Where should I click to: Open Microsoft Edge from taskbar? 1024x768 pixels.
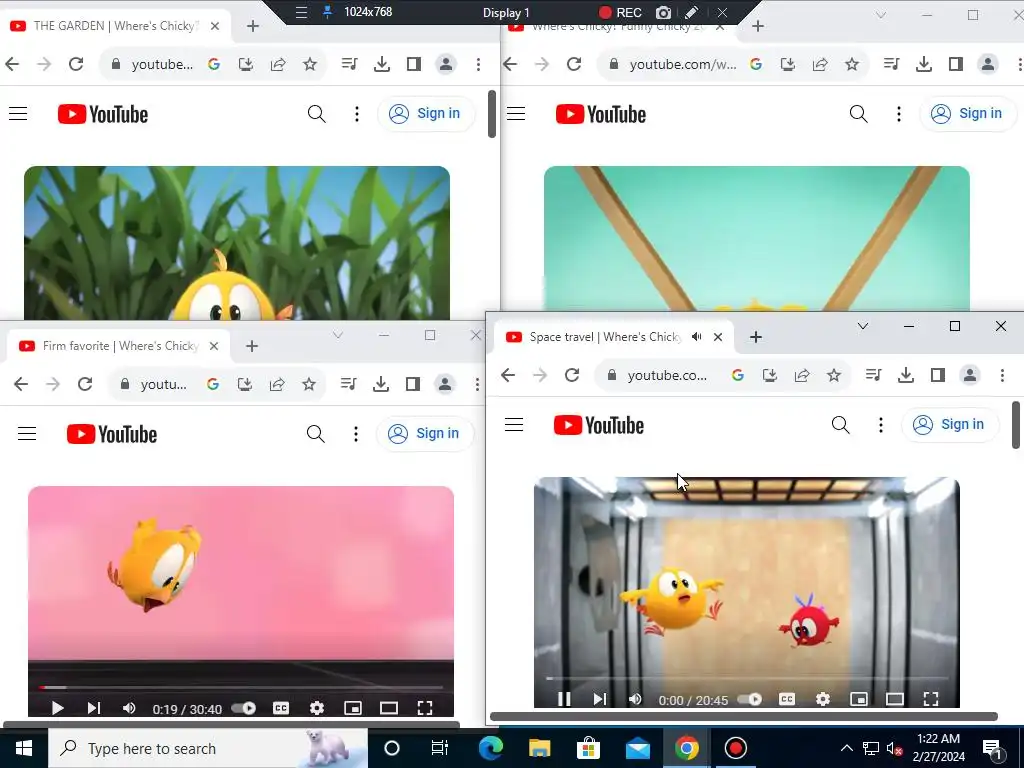point(490,748)
